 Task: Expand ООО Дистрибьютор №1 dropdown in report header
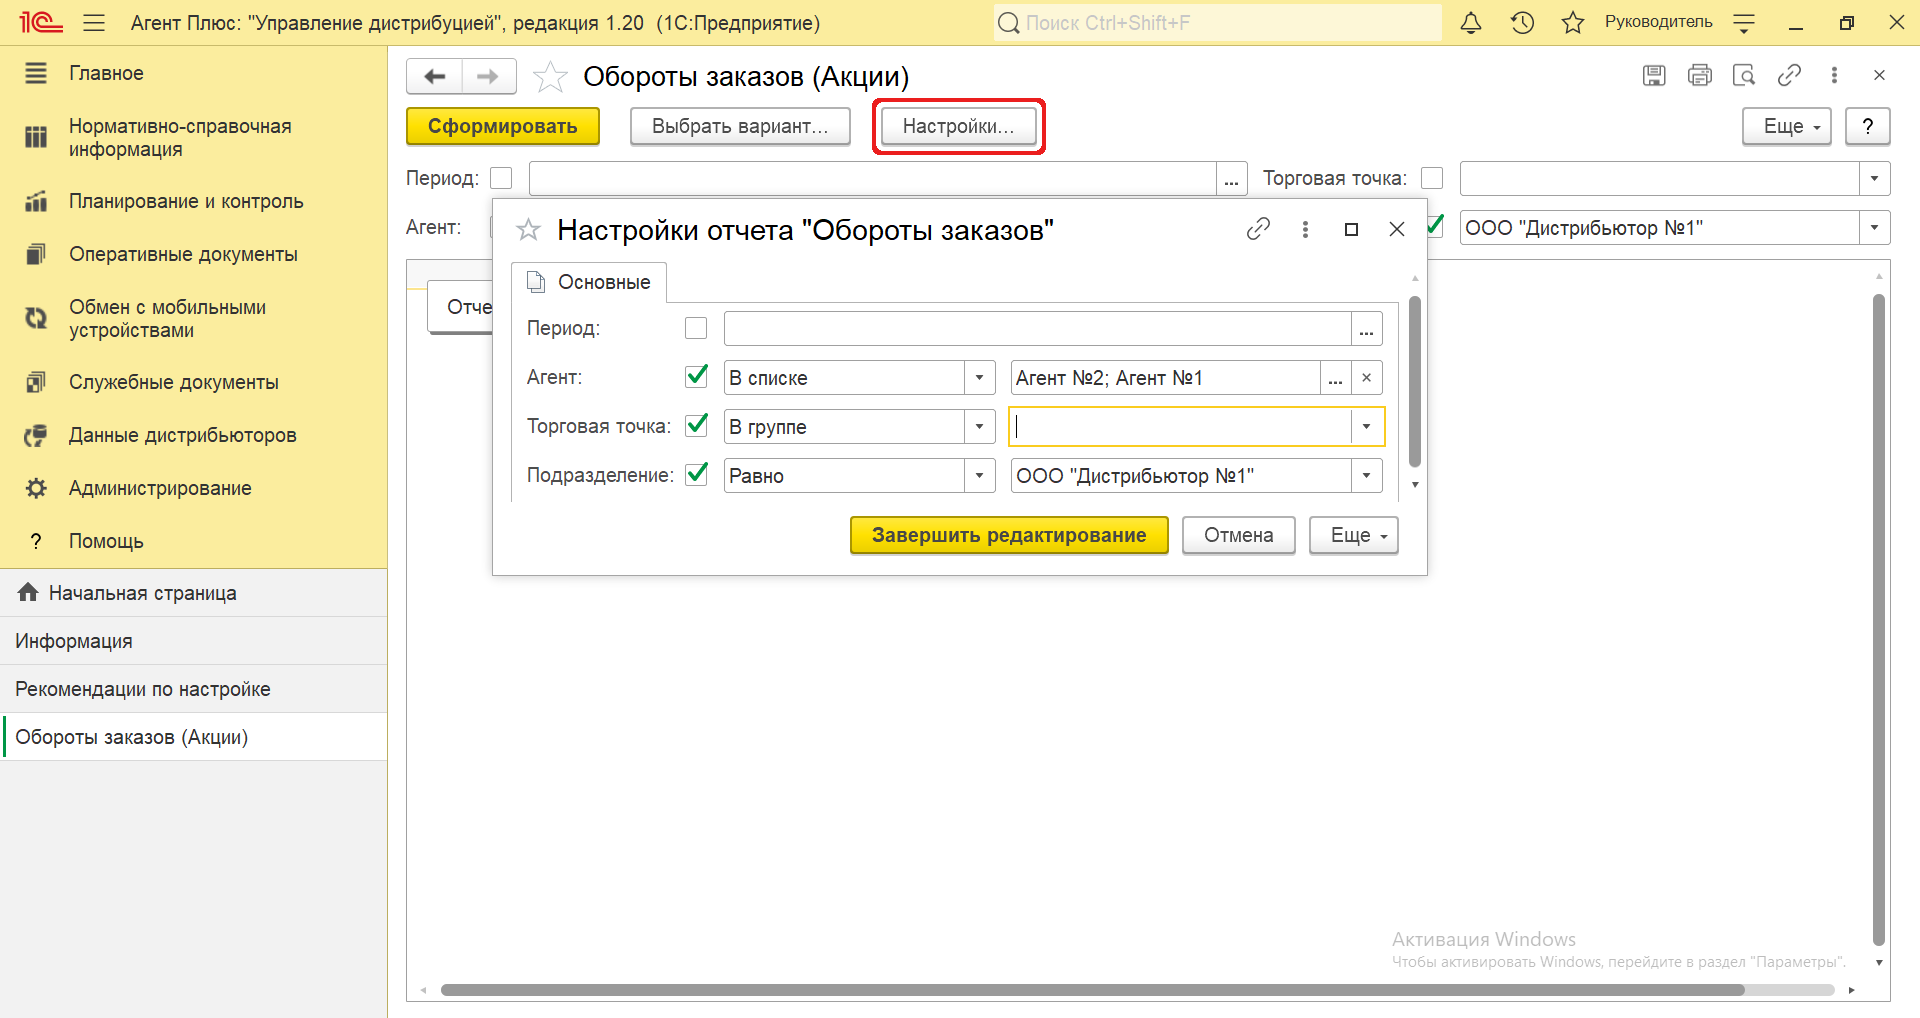point(1874,228)
